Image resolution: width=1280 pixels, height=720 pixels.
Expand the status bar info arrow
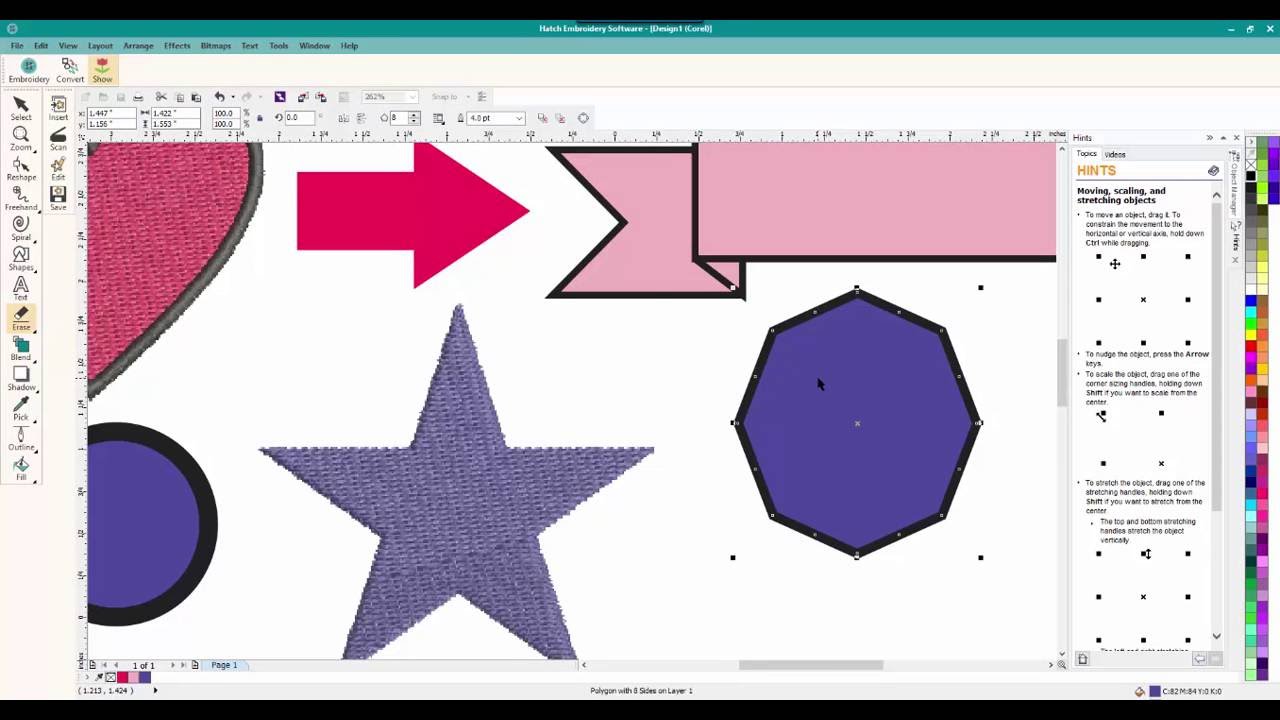[154, 690]
